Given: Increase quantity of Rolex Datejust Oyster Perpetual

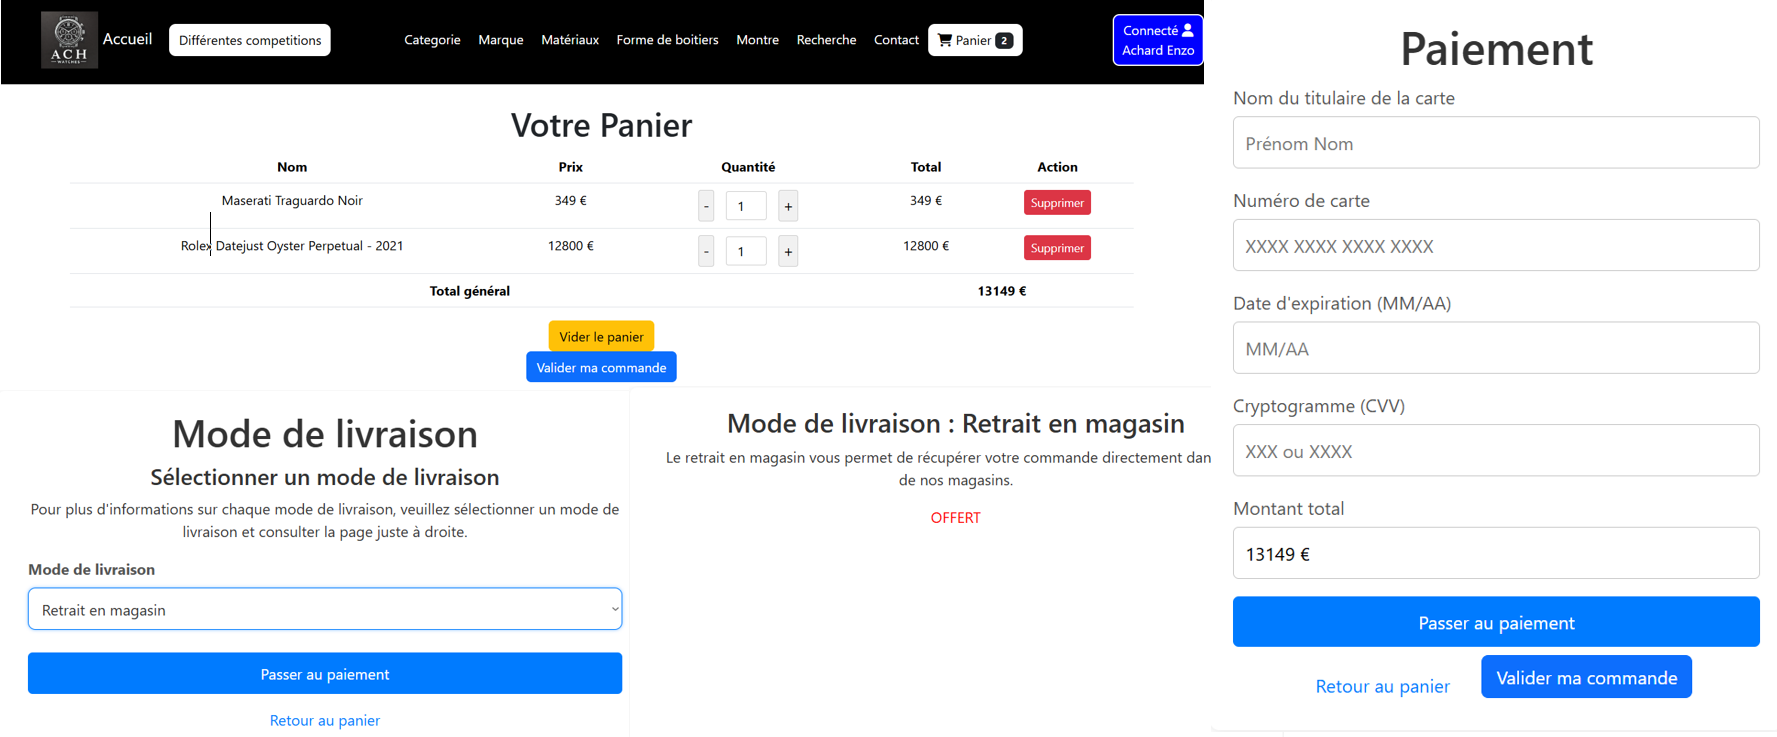Looking at the screenshot, I should (x=788, y=251).
